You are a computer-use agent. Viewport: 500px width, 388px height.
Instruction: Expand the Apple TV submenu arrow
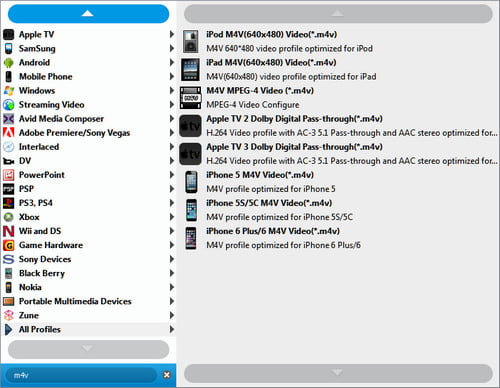[172, 34]
